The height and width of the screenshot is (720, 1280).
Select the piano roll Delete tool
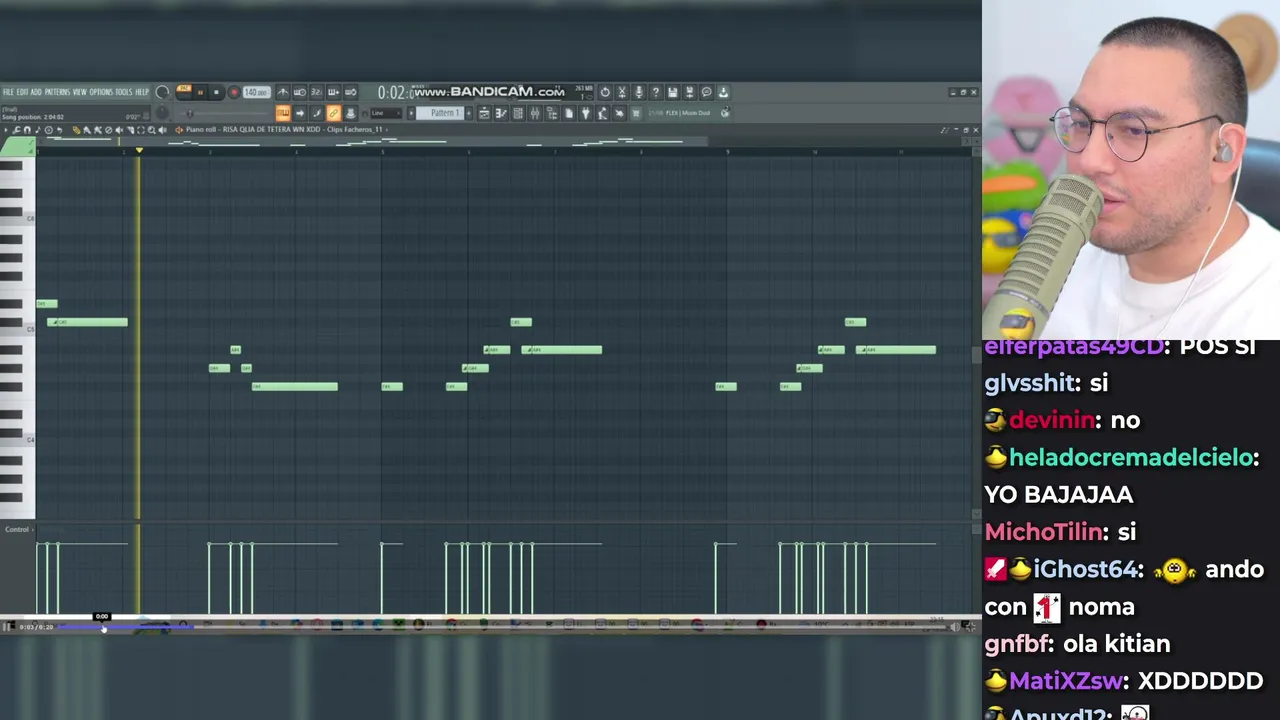click(108, 129)
